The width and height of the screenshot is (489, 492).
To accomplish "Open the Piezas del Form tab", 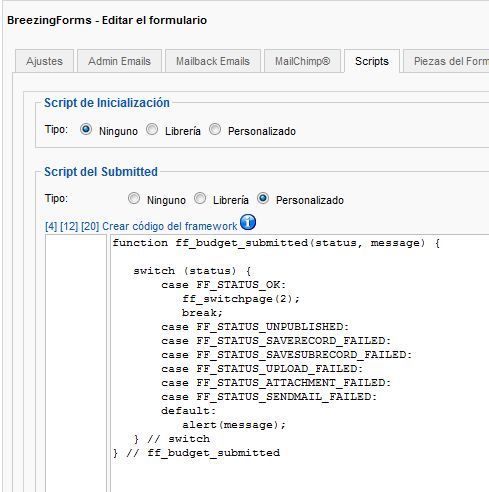I will click(x=446, y=61).
